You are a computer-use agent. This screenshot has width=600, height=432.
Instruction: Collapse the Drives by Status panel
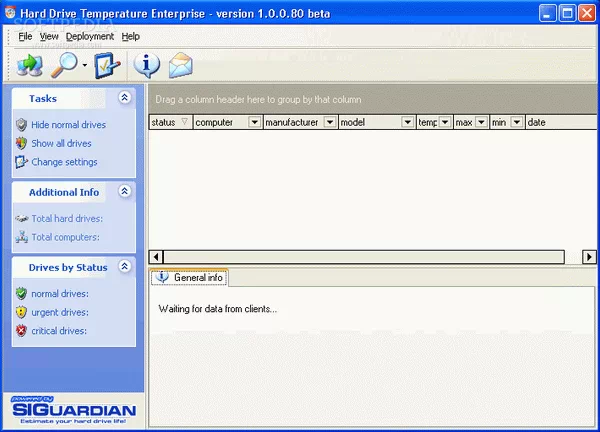coord(124,266)
